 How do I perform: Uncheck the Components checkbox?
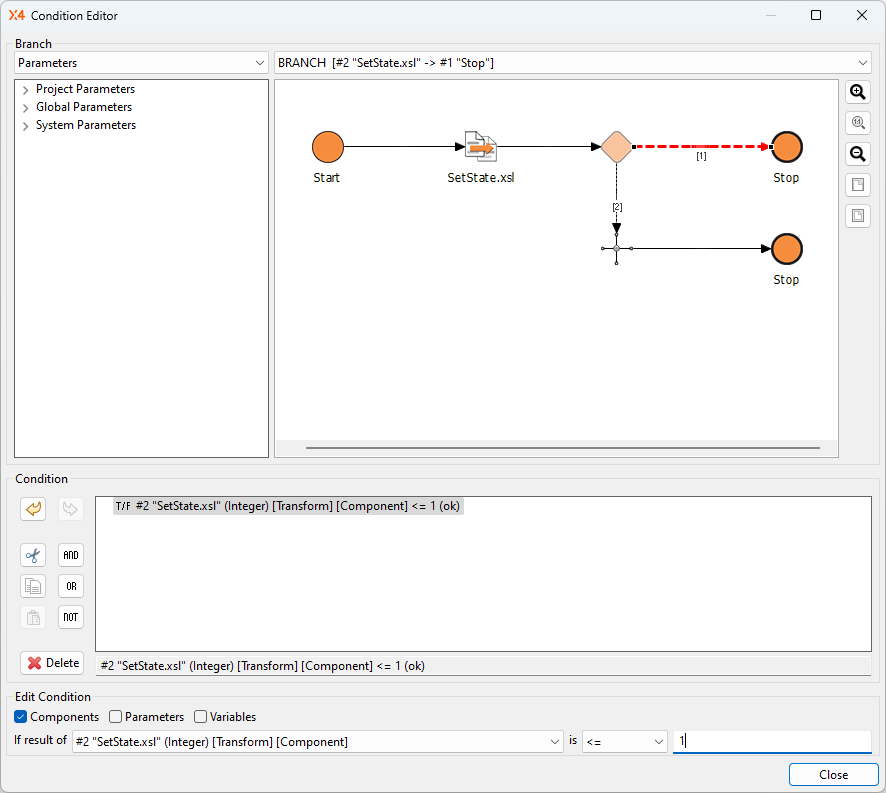point(21,717)
